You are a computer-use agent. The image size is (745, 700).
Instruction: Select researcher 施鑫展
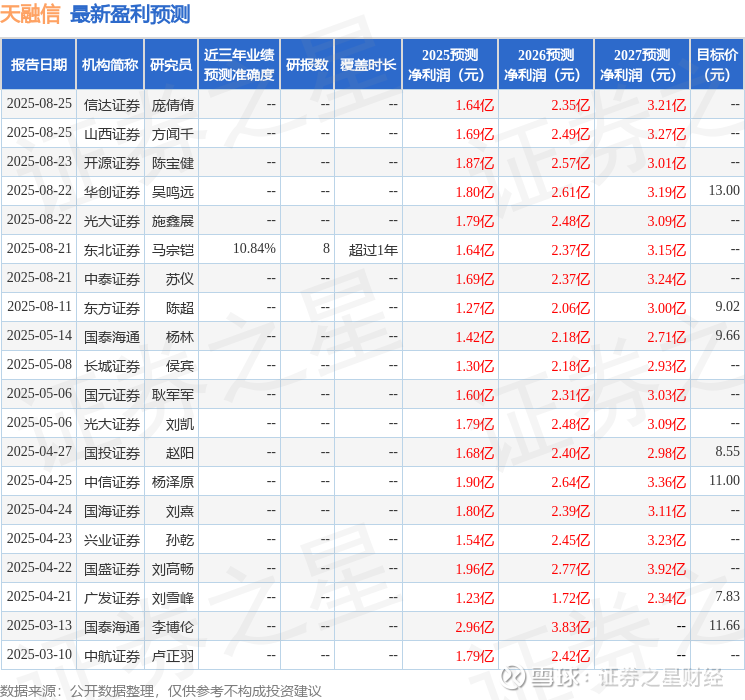coord(172,221)
